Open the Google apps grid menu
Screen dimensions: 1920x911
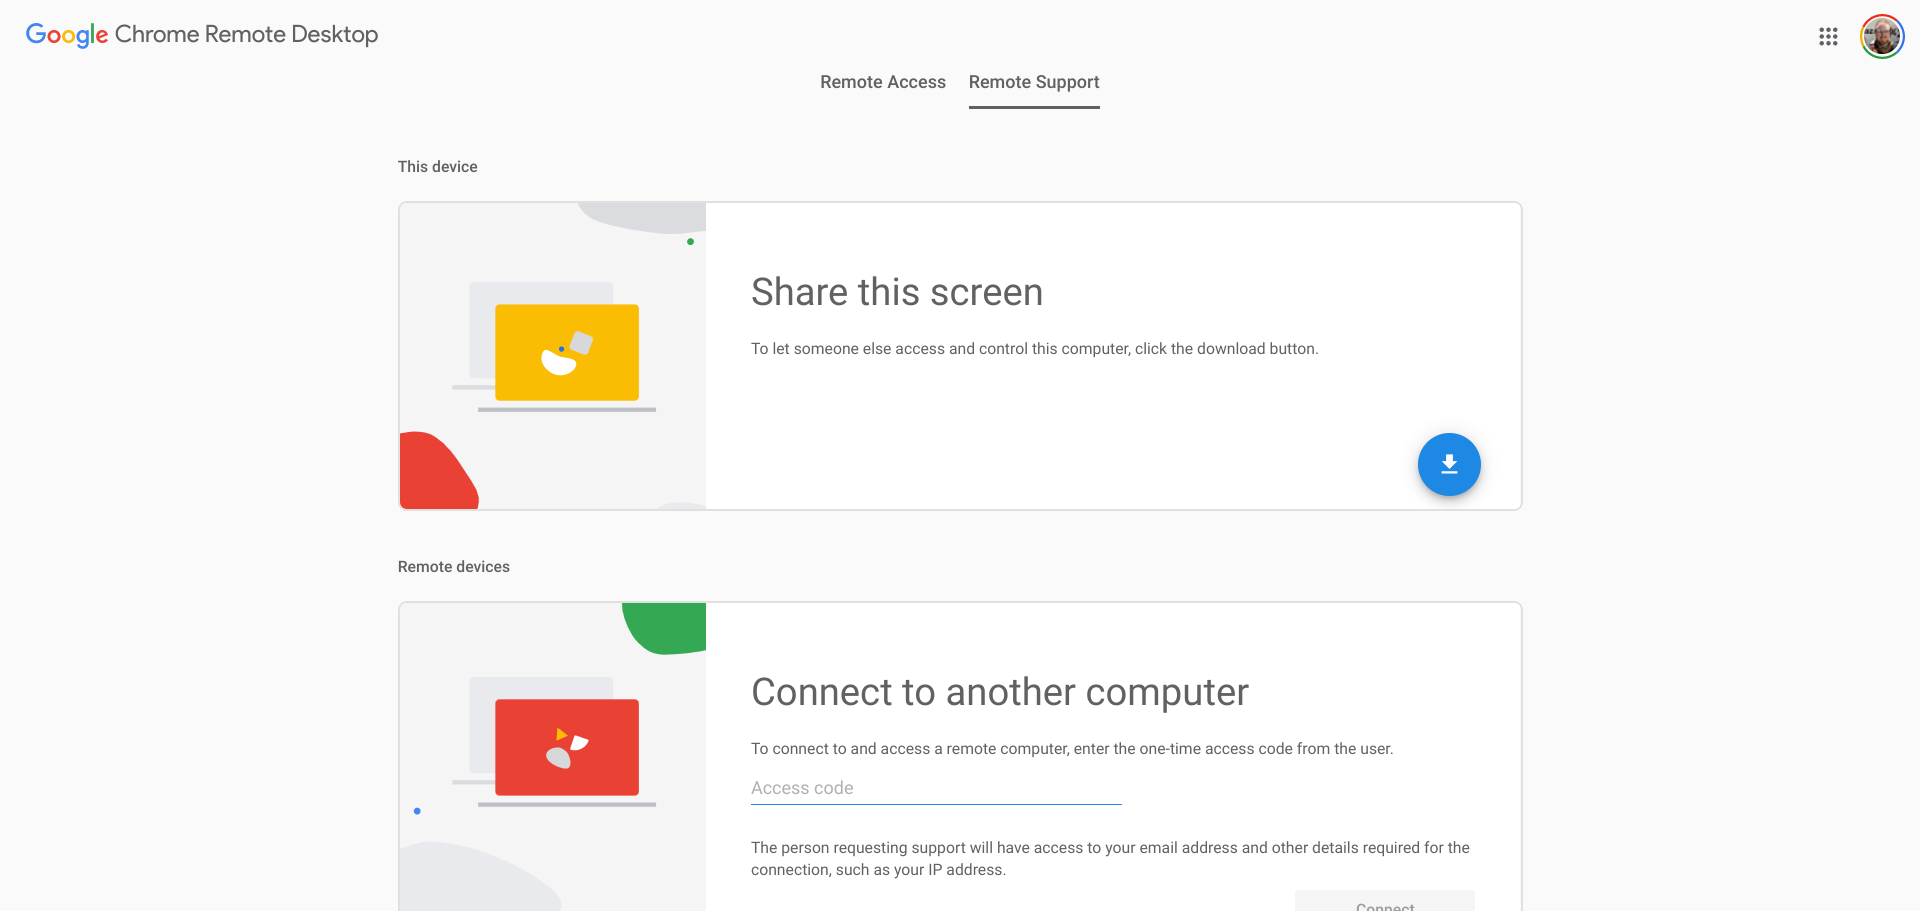(1828, 36)
